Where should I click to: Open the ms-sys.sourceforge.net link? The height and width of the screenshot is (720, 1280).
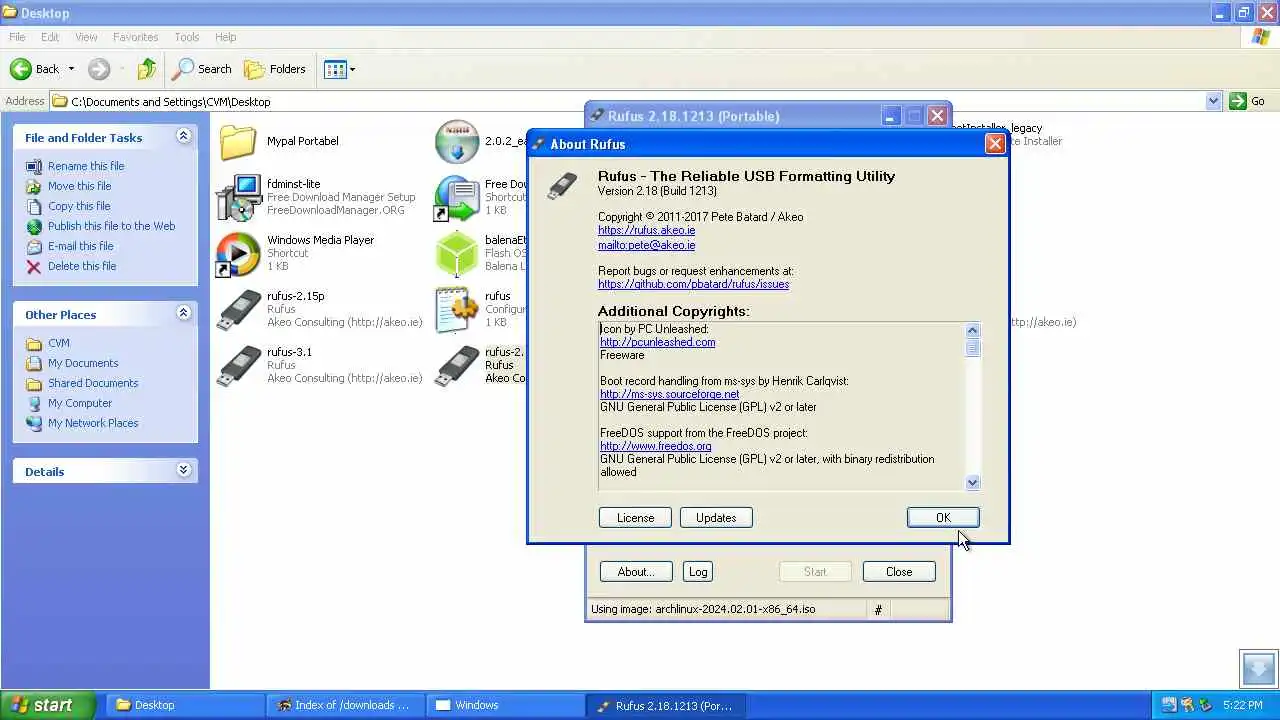(669, 394)
